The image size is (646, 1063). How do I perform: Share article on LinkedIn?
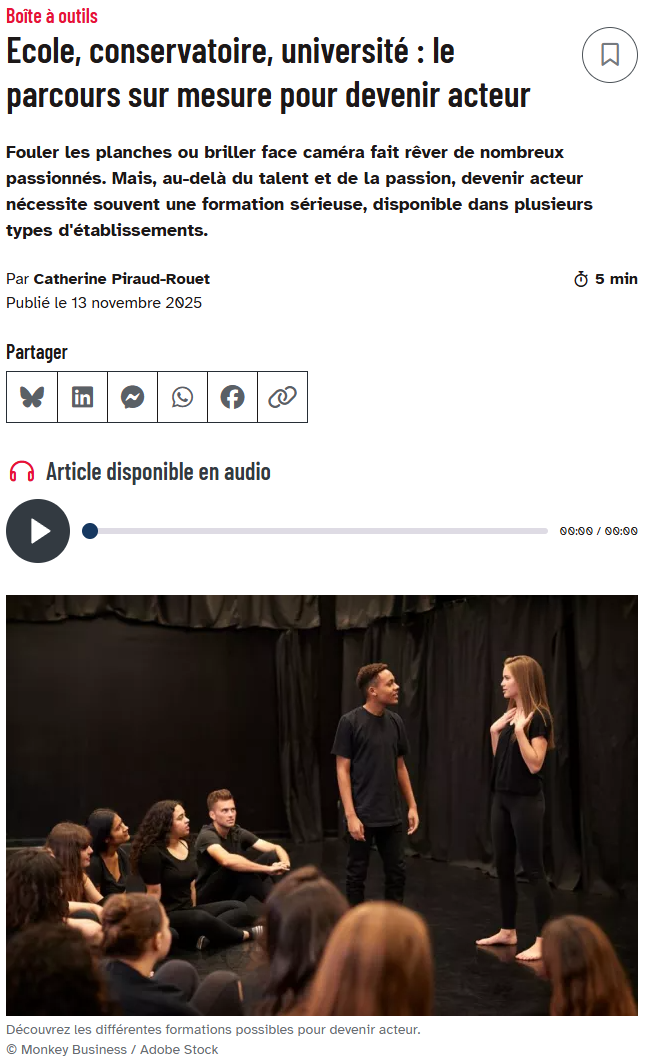coord(82,397)
